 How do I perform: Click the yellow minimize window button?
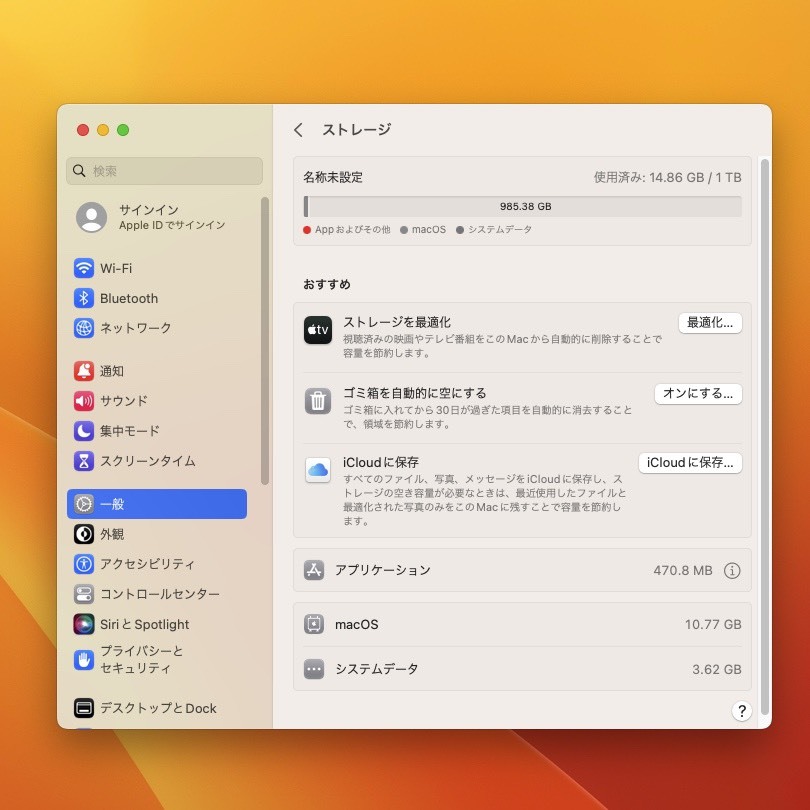click(x=103, y=130)
